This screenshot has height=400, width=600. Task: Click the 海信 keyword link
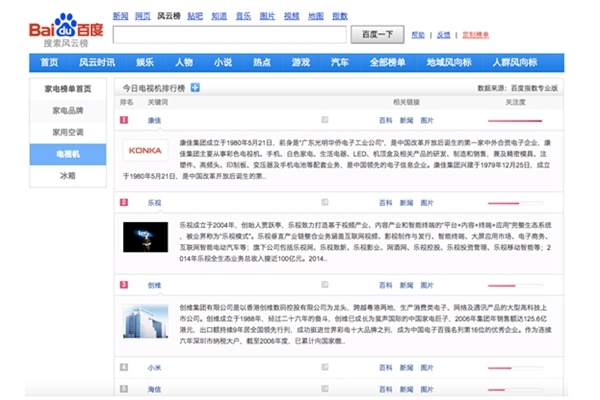155,389
